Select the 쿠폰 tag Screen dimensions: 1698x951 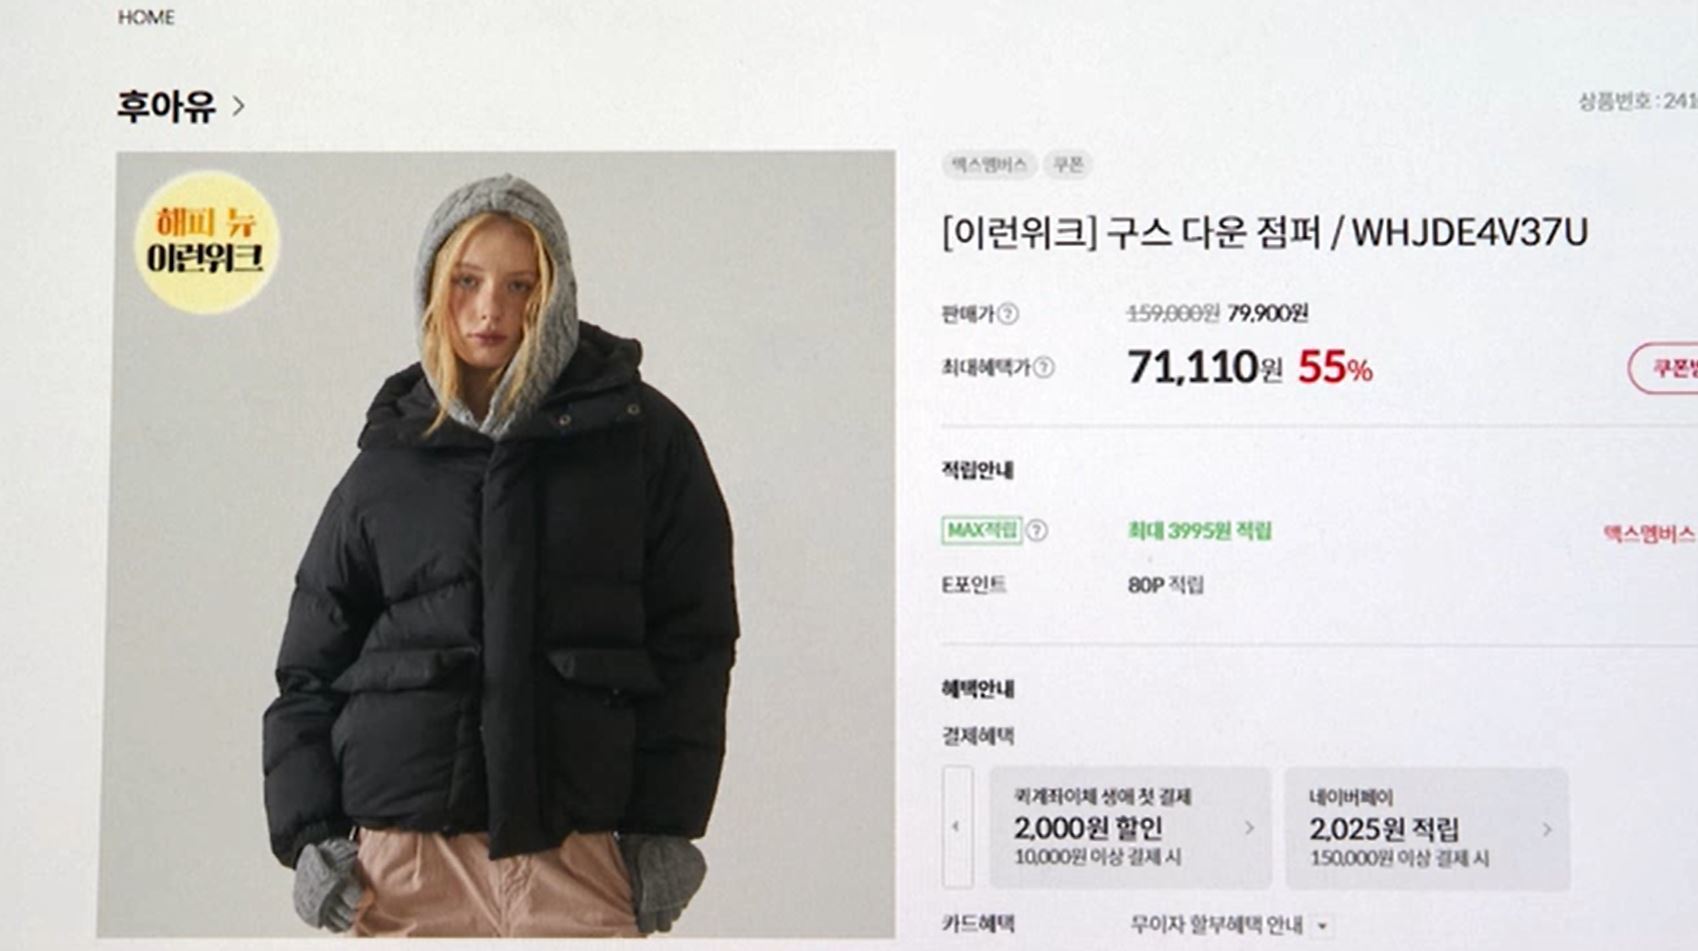coord(1068,165)
